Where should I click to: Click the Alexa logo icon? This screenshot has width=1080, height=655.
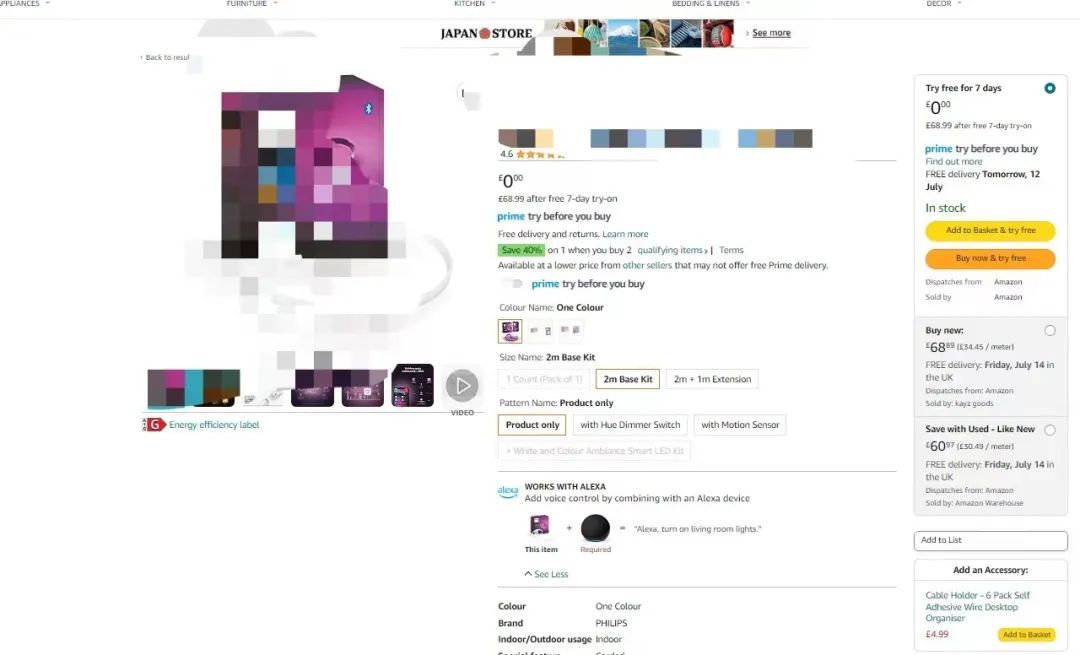[x=508, y=492]
